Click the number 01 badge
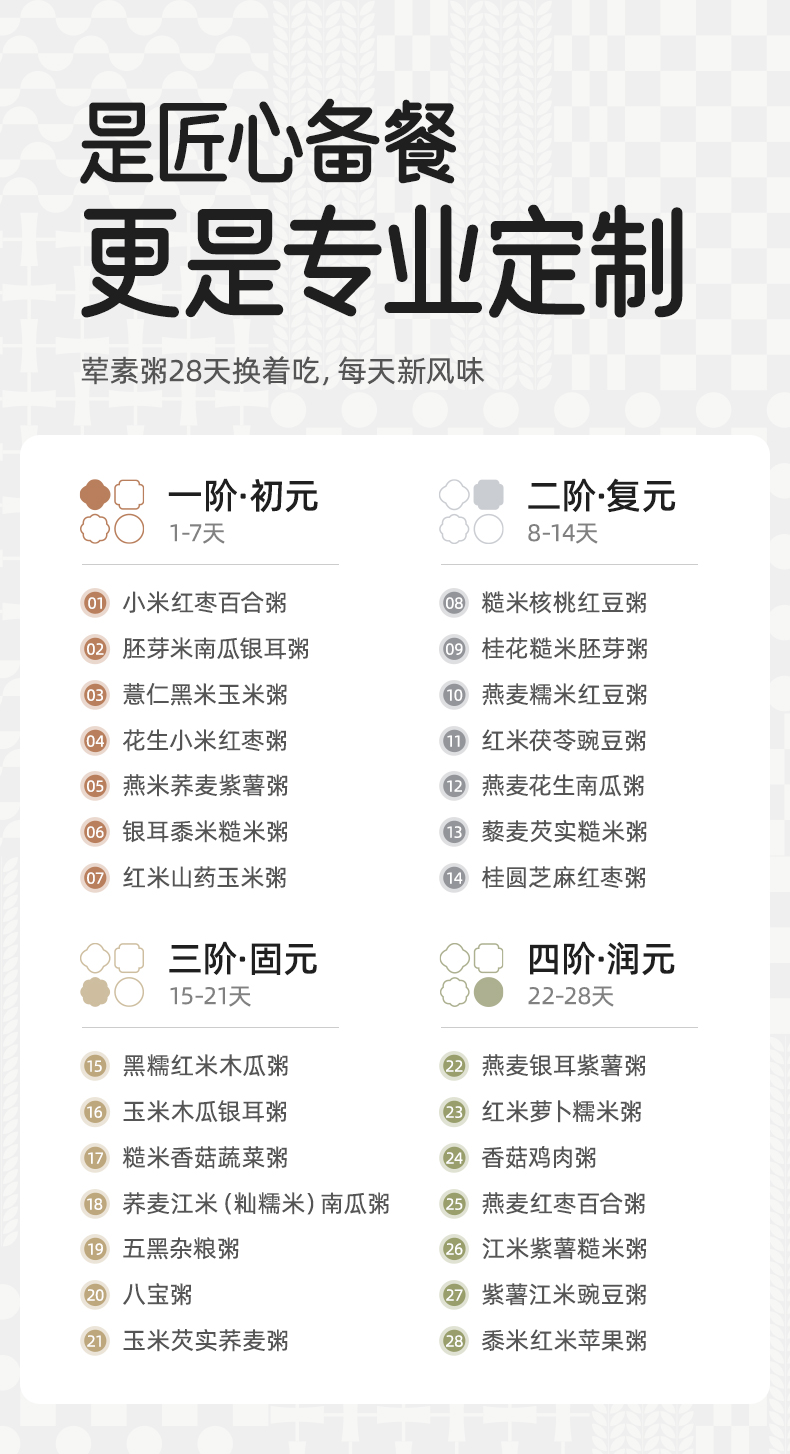 coord(95,603)
